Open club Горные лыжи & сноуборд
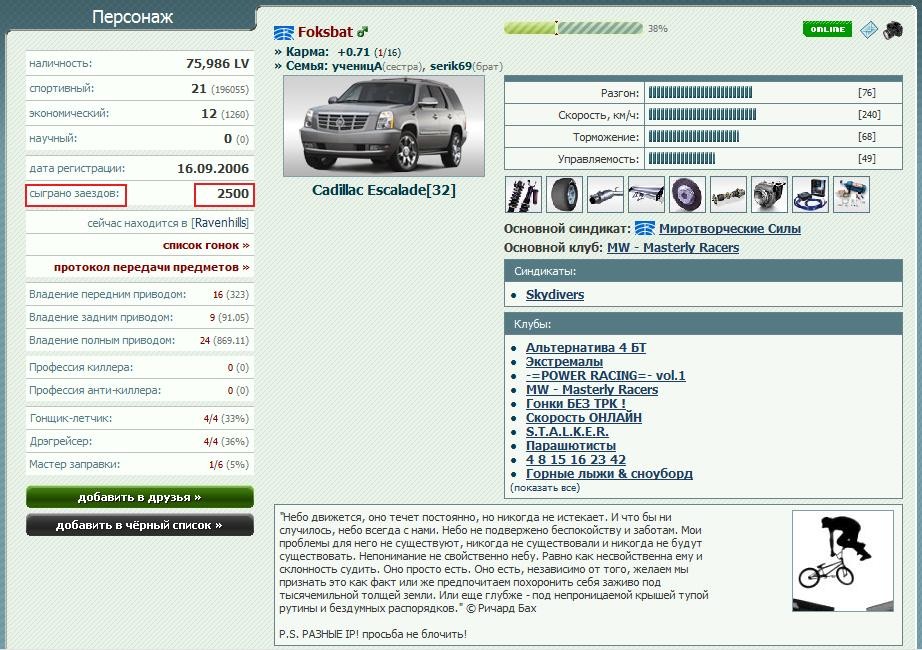922x650 pixels. click(609, 474)
